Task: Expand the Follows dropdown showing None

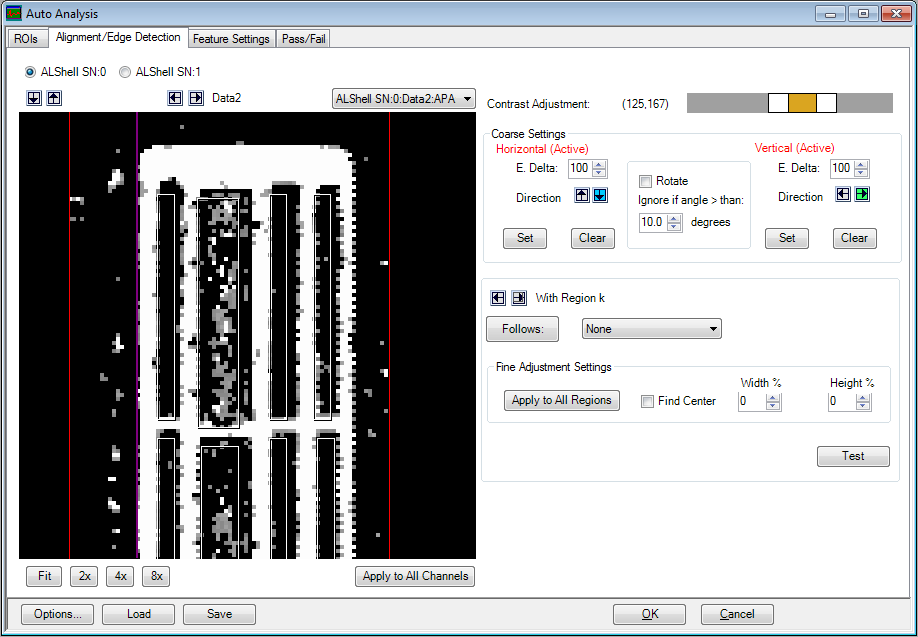Action: point(651,329)
